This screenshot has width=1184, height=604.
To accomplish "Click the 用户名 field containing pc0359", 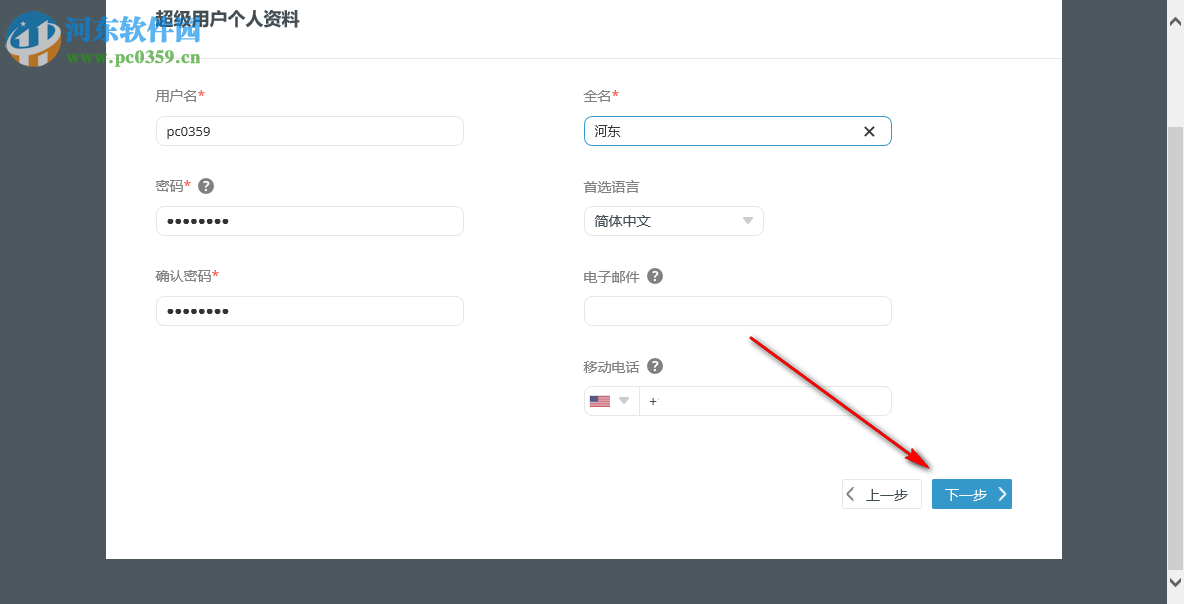I will [x=309, y=131].
